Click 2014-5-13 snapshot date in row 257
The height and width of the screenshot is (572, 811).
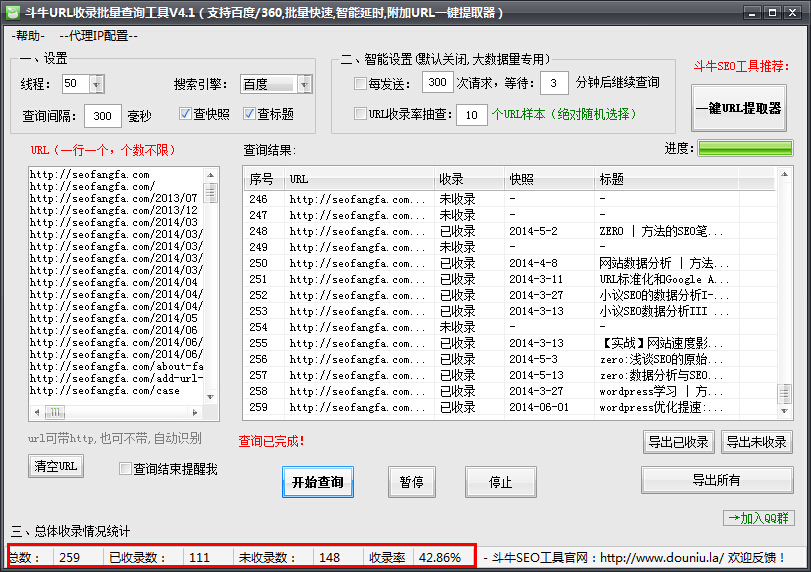535,375
